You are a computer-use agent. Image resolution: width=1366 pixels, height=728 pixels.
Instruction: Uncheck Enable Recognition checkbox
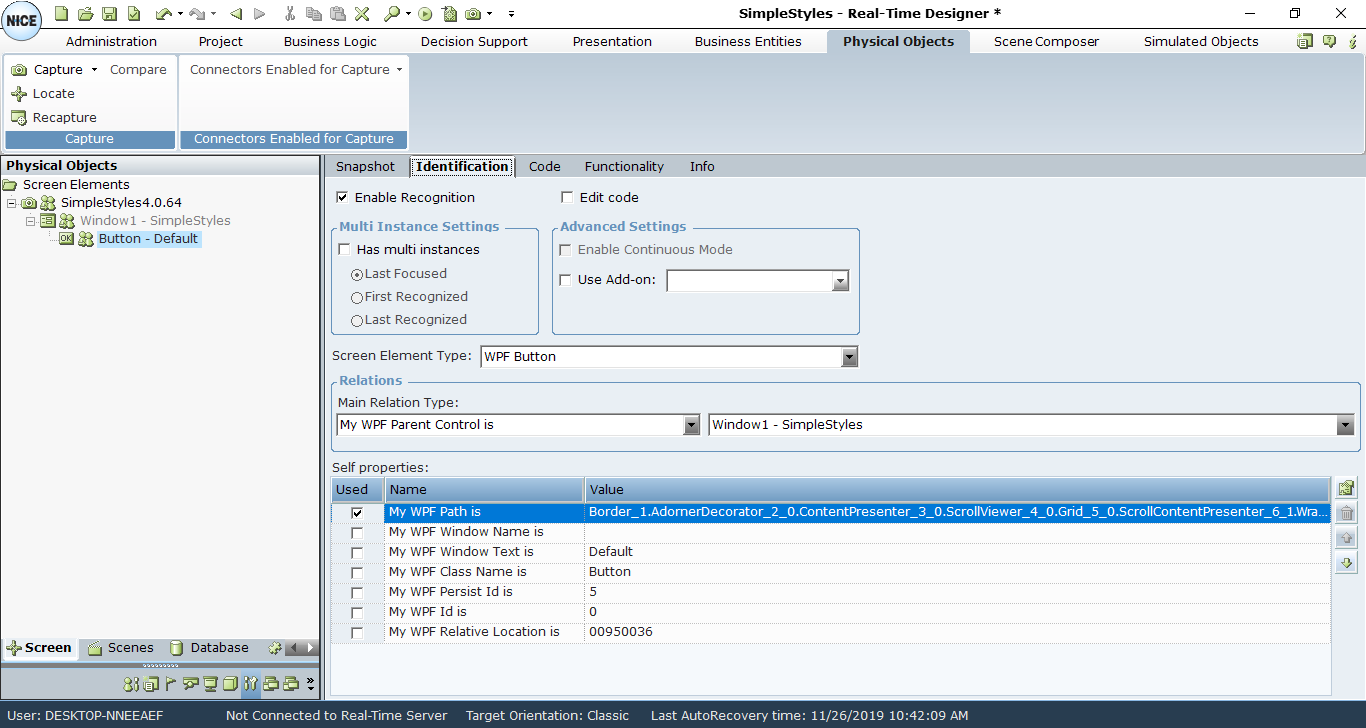click(343, 197)
